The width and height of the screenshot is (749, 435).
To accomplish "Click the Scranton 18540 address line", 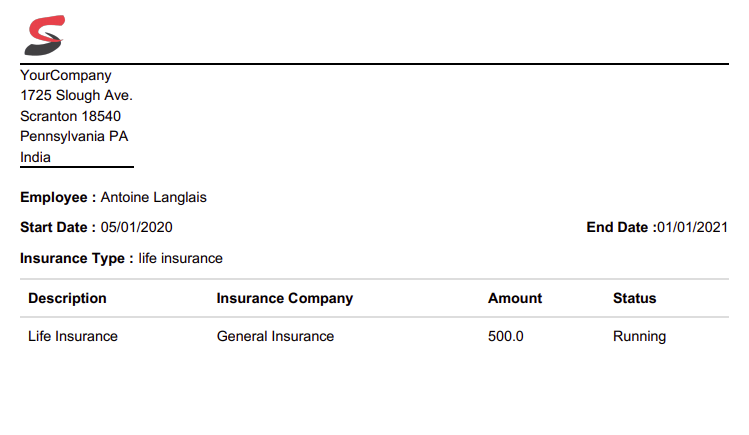I will point(70,116).
